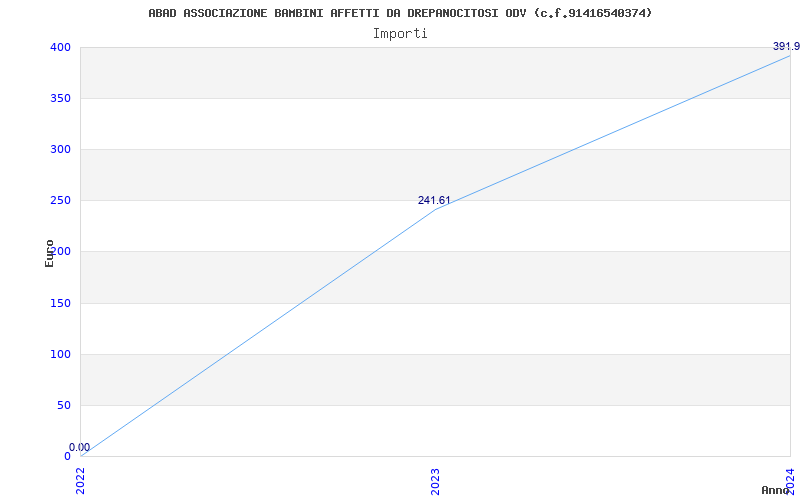This screenshot has height=500, width=800.
Task: Click the 'Anno' x-axis title
Action: [x=775, y=490]
